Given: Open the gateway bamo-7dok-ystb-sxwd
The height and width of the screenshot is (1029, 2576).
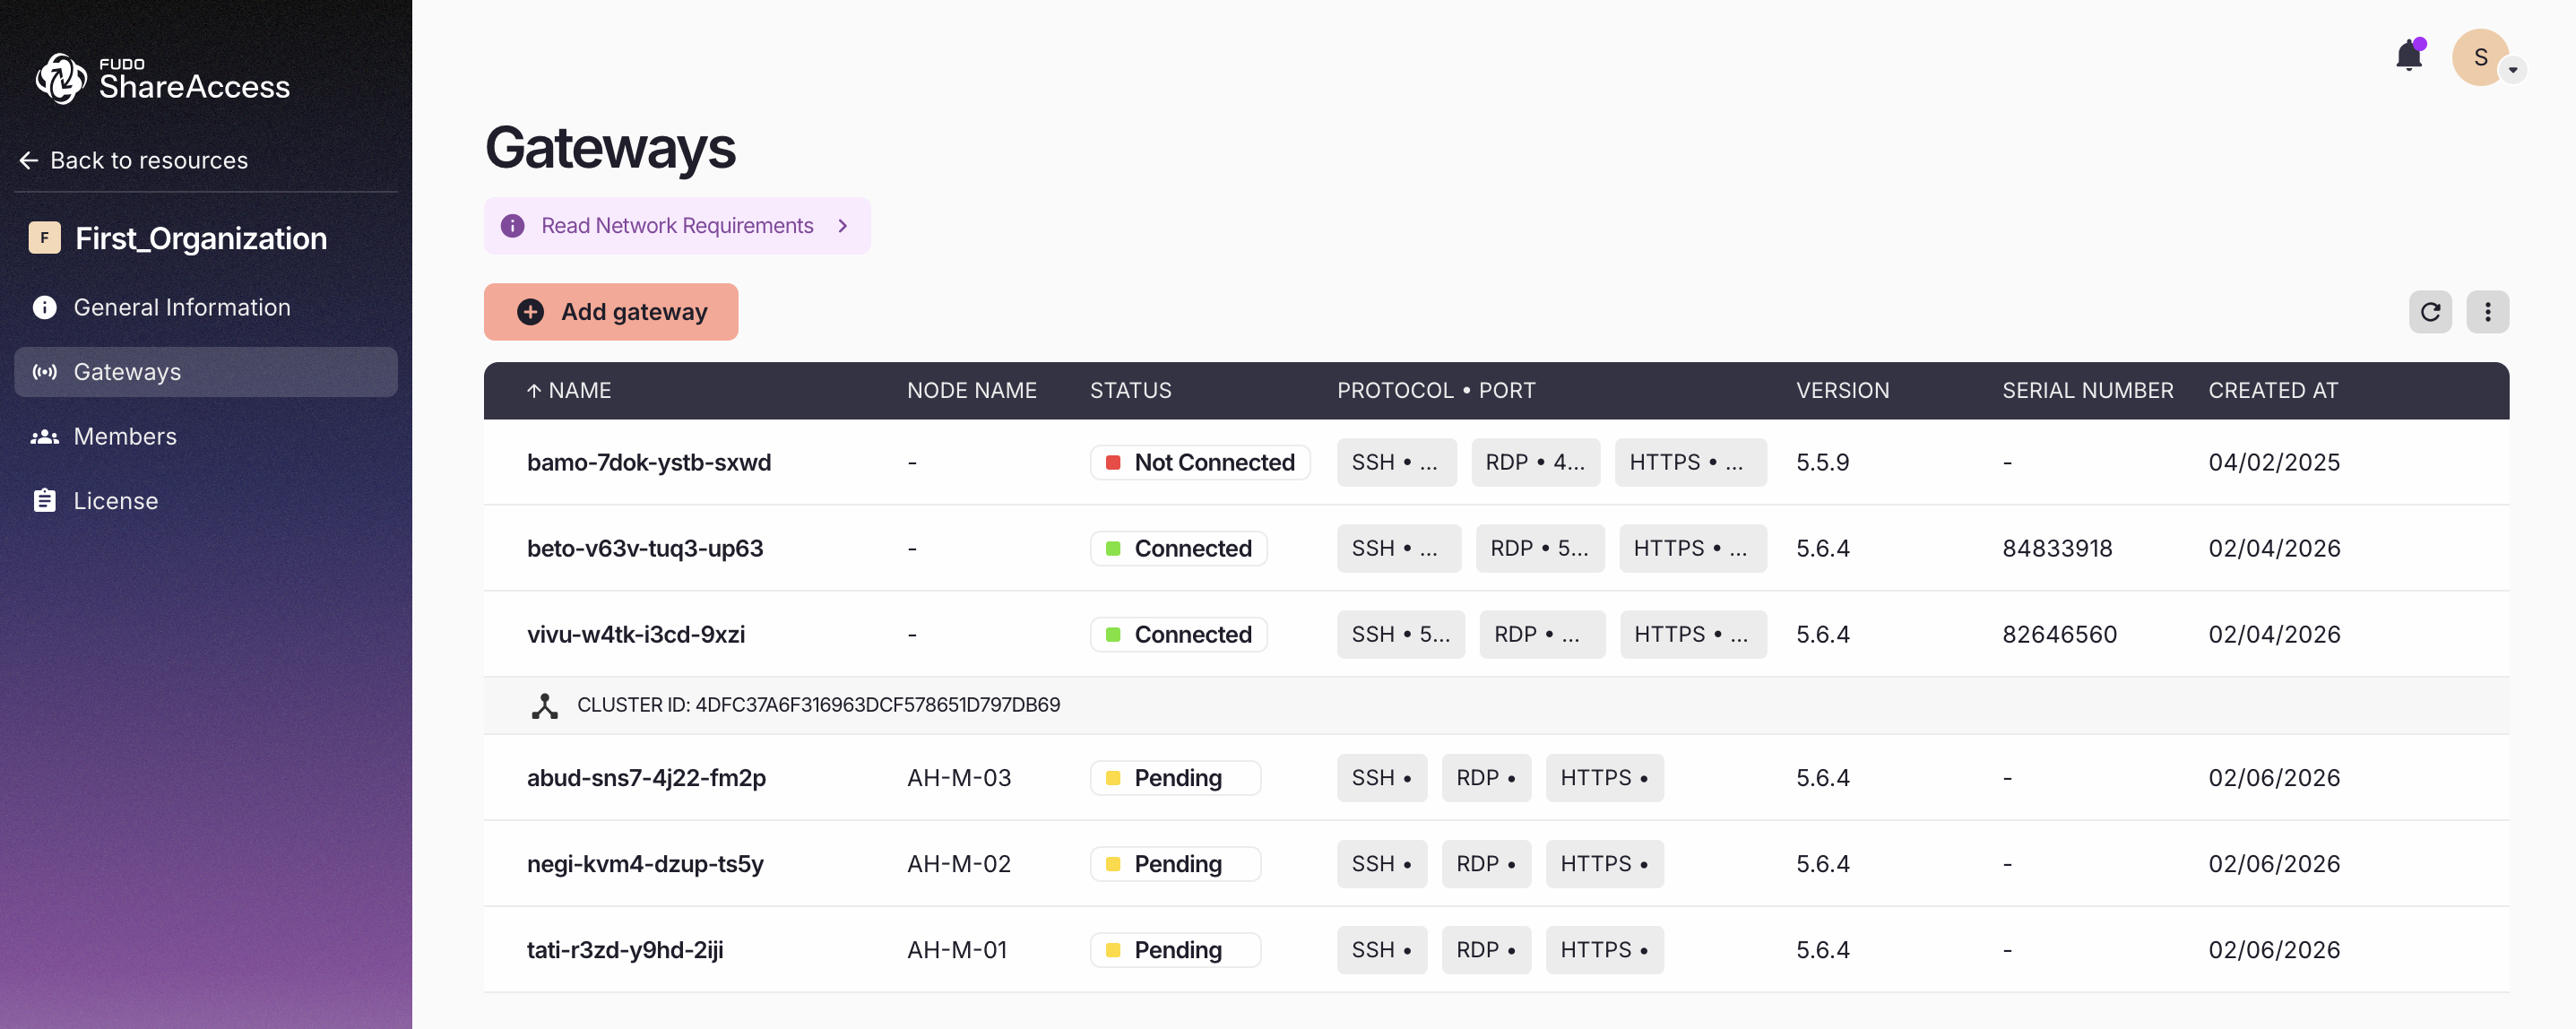Looking at the screenshot, I should pos(648,463).
